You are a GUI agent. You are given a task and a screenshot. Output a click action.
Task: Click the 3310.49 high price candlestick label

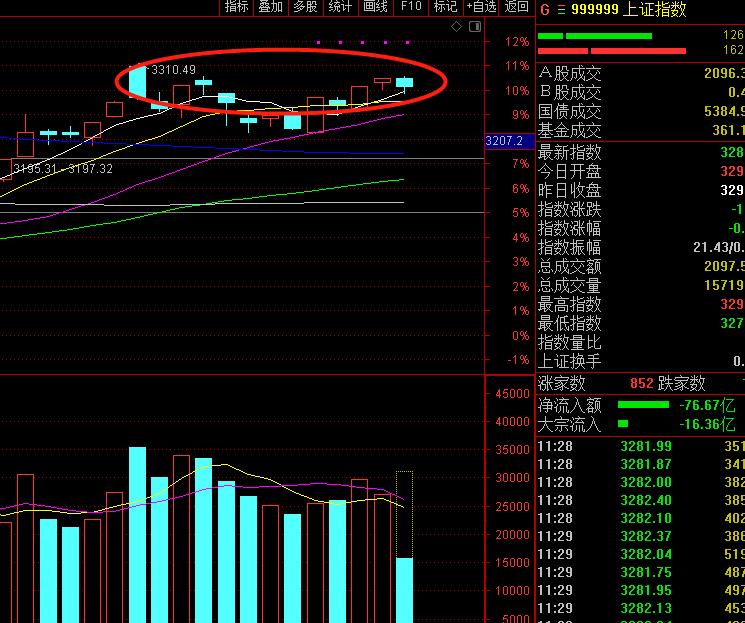(x=172, y=70)
